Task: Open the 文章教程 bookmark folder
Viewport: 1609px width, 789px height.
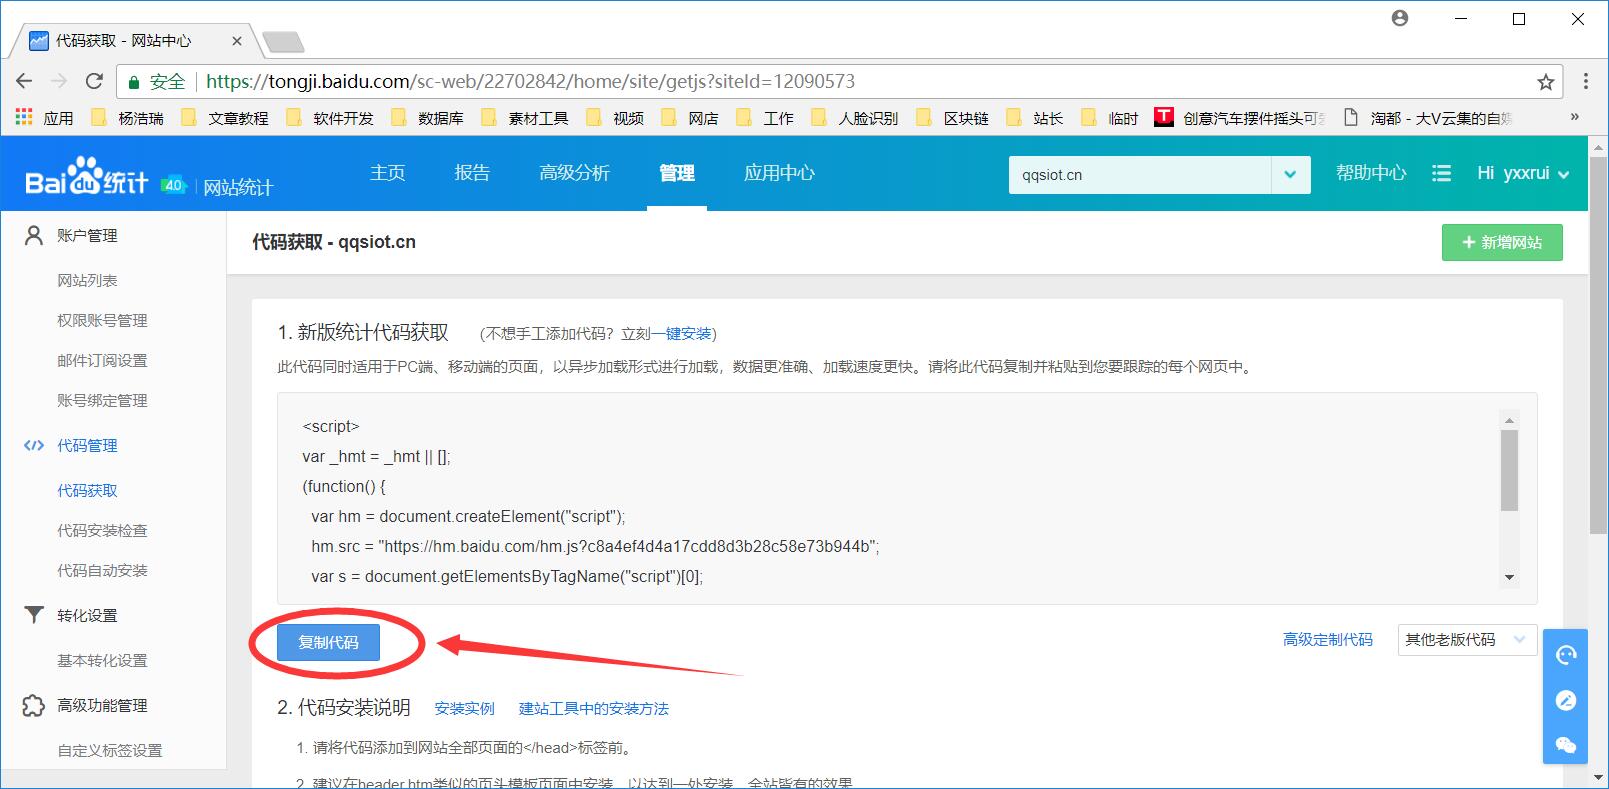Action: tap(225, 117)
